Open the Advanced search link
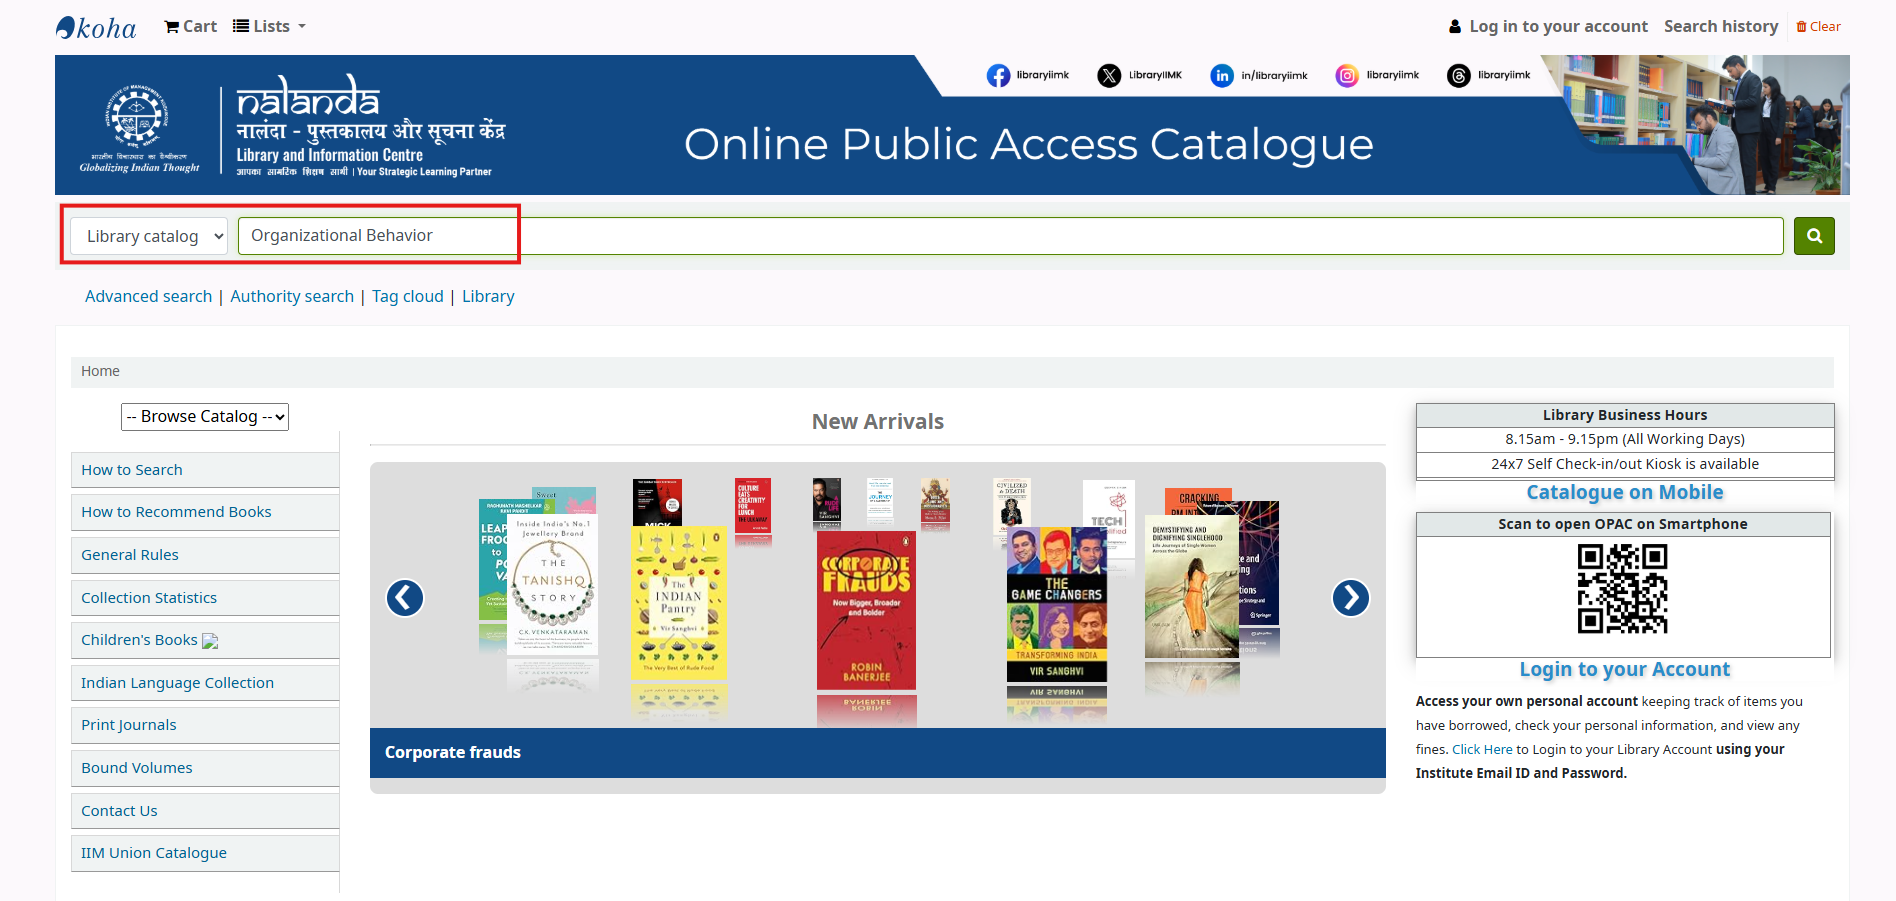Screen dimensions: 1896x901 pos(148,297)
